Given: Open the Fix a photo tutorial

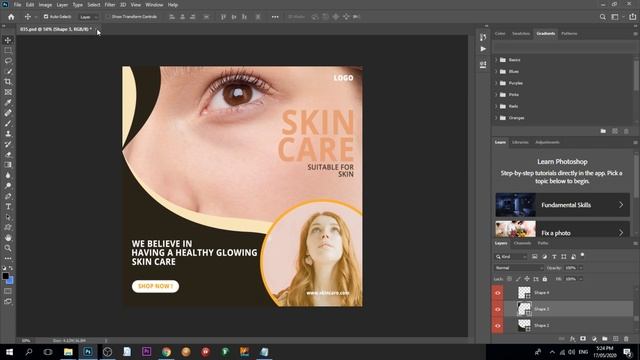Looking at the screenshot, I should click(562, 230).
